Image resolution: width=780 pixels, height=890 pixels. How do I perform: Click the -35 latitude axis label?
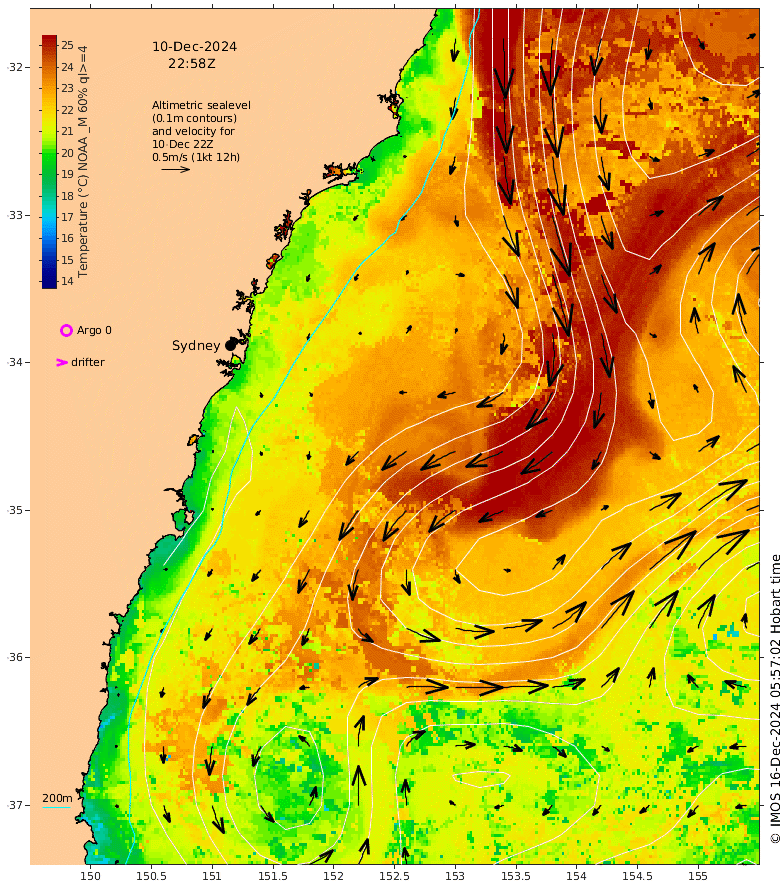(x=16, y=510)
